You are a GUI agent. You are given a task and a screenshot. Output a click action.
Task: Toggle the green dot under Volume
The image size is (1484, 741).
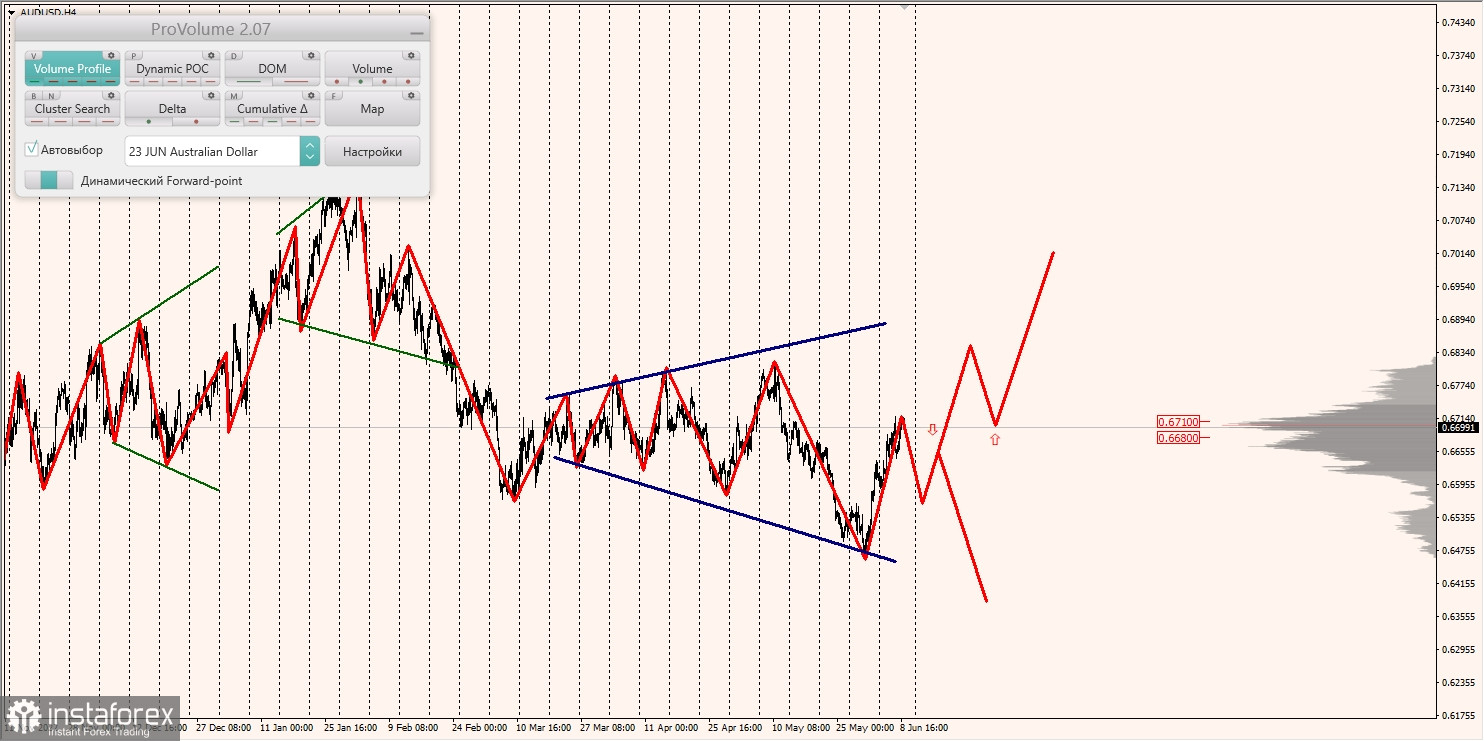(360, 81)
